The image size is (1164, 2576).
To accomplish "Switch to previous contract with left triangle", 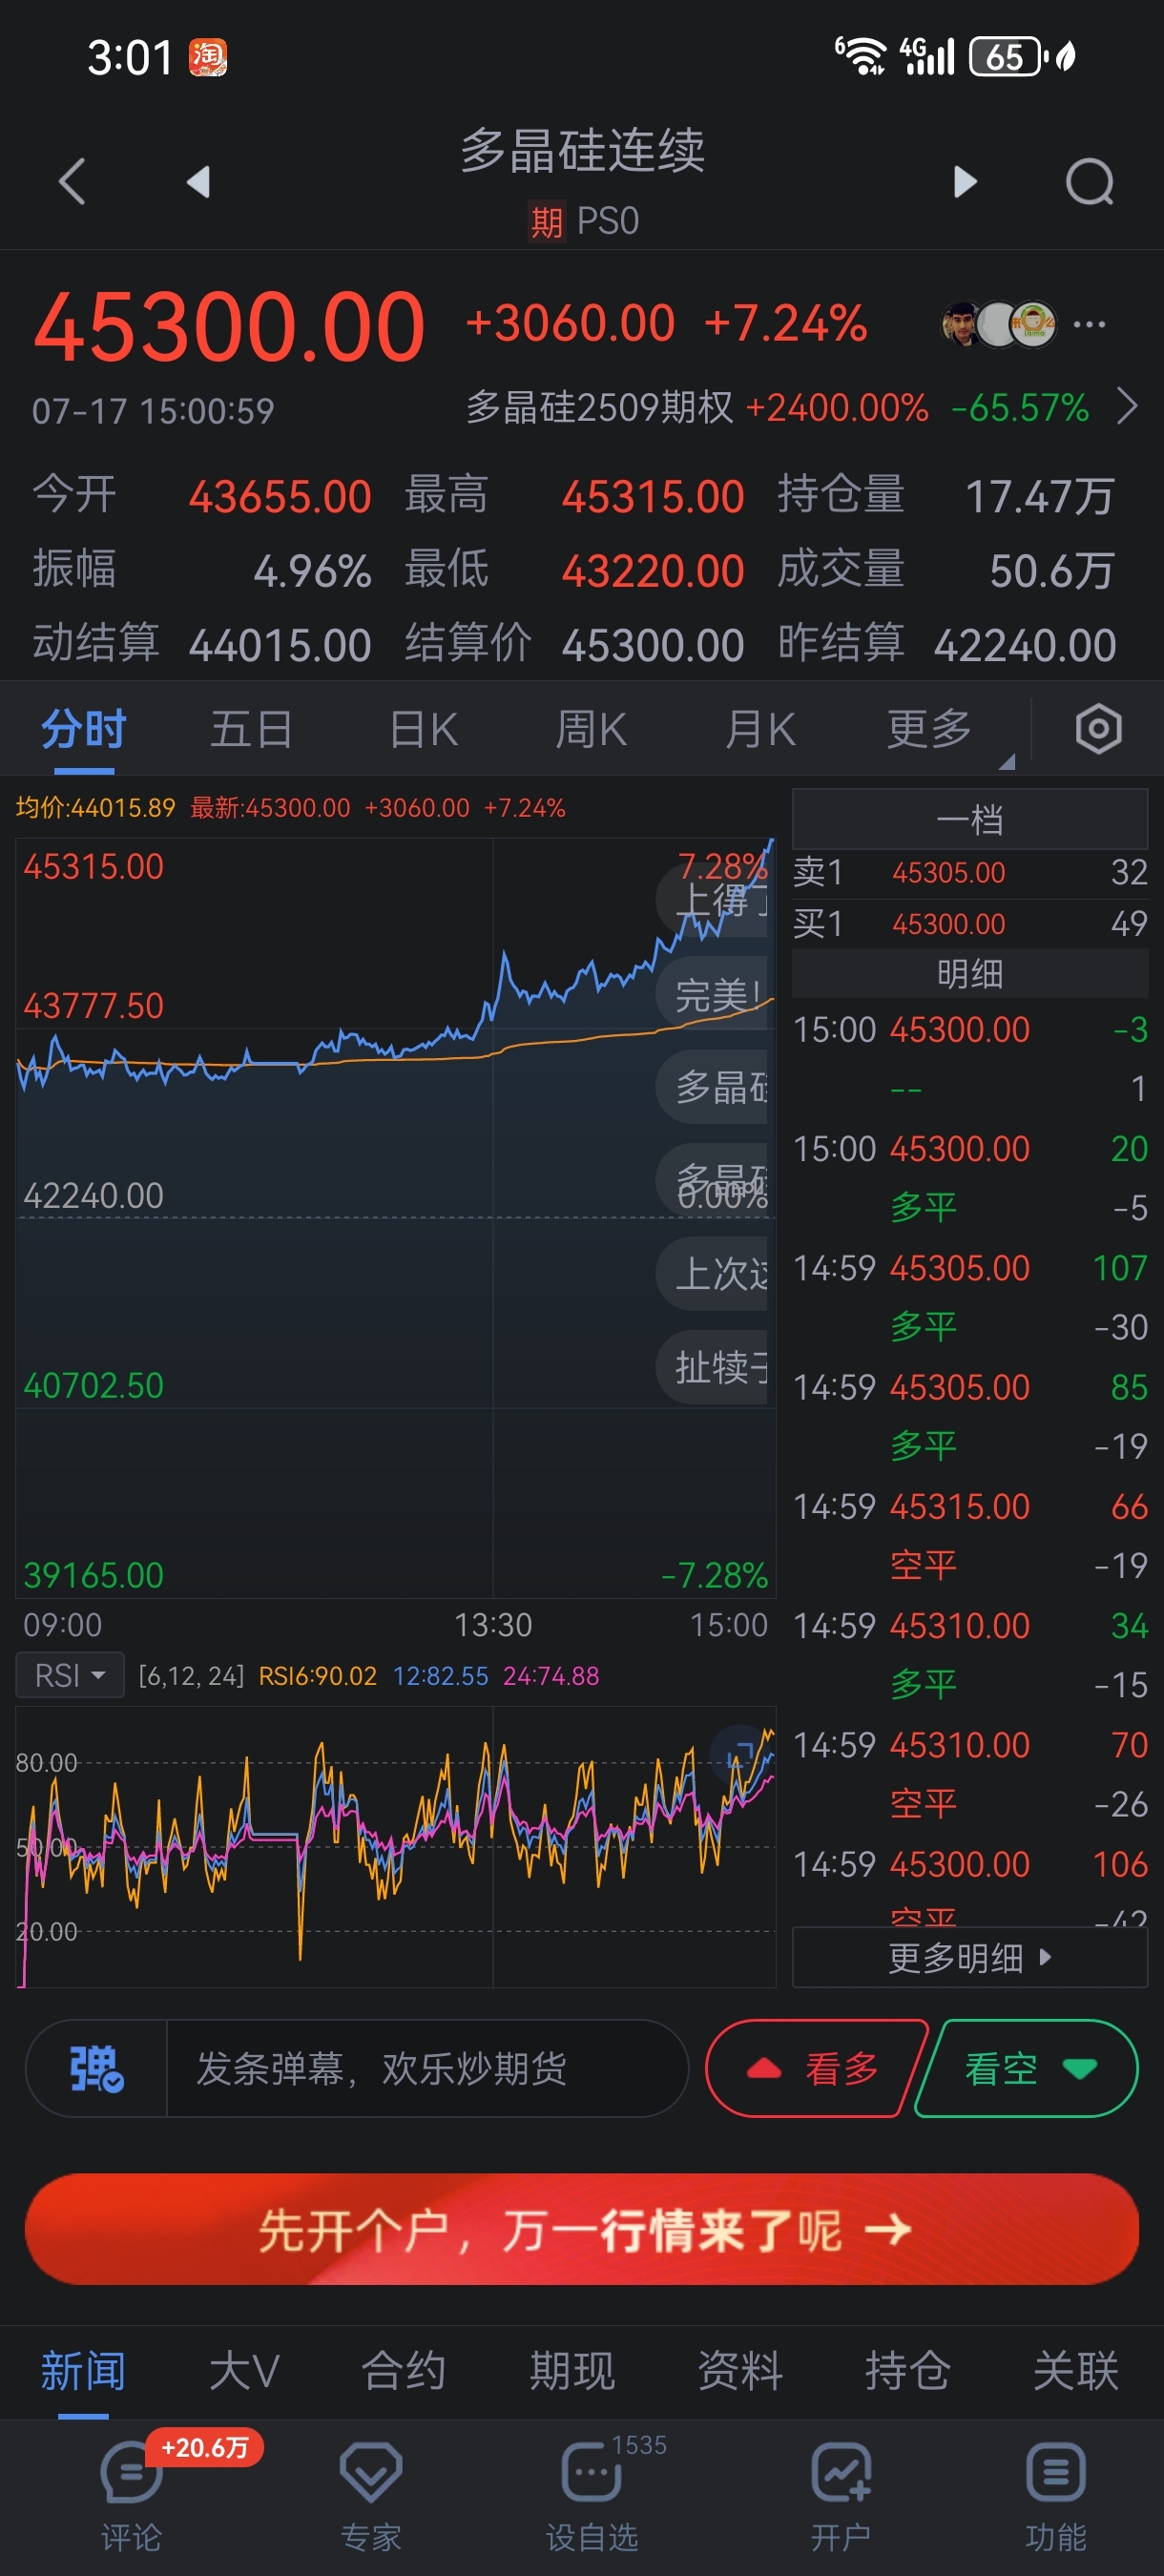I will [x=198, y=181].
